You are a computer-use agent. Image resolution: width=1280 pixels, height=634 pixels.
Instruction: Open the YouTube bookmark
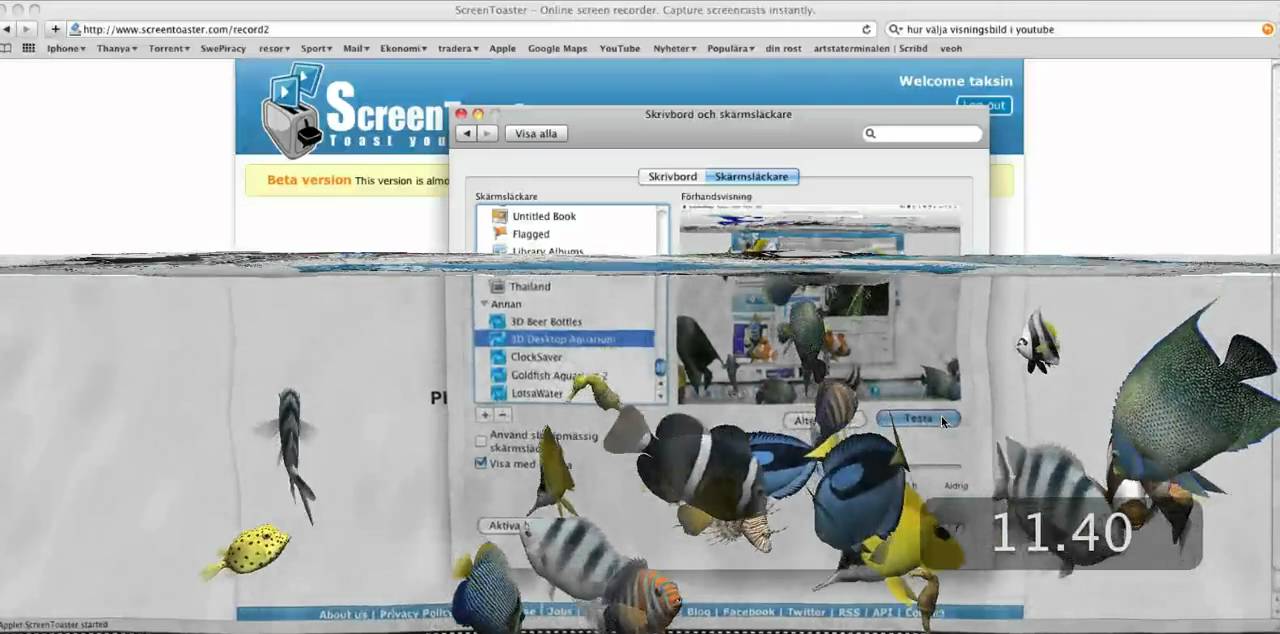pos(620,48)
